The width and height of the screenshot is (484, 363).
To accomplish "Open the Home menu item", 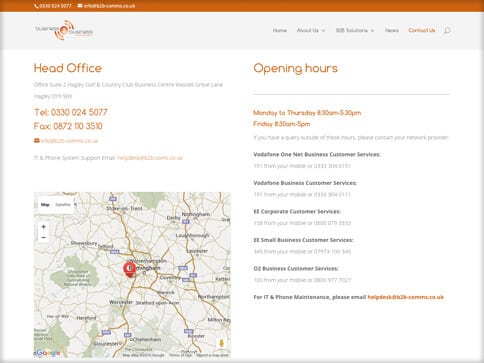I will [280, 30].
